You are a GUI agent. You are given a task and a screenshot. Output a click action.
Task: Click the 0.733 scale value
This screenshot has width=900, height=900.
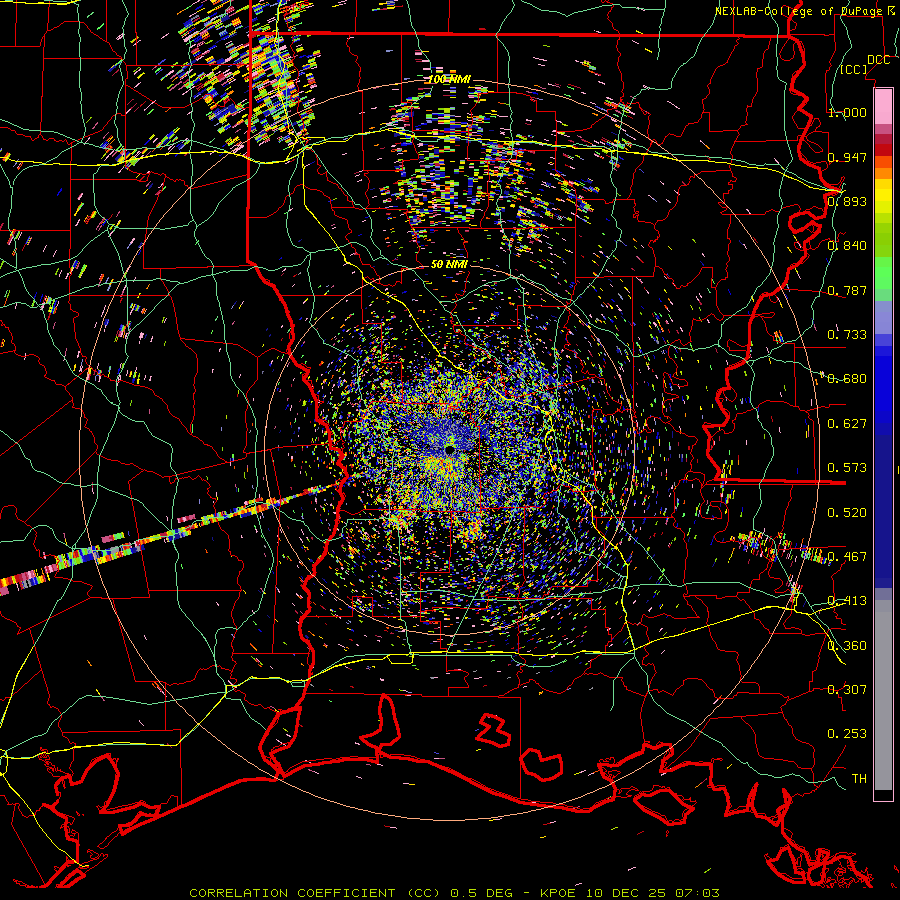pyautogui.click(x=847, y=335)
